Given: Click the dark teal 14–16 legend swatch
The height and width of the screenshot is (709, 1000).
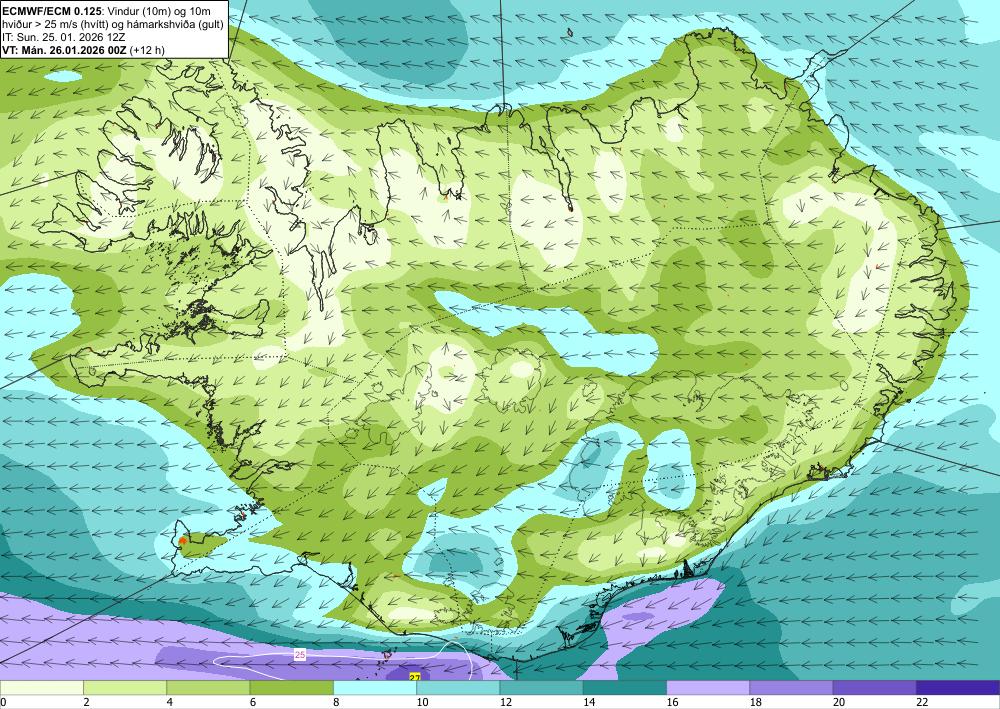Looking at the screenshot, I should (x=625, y=688).
